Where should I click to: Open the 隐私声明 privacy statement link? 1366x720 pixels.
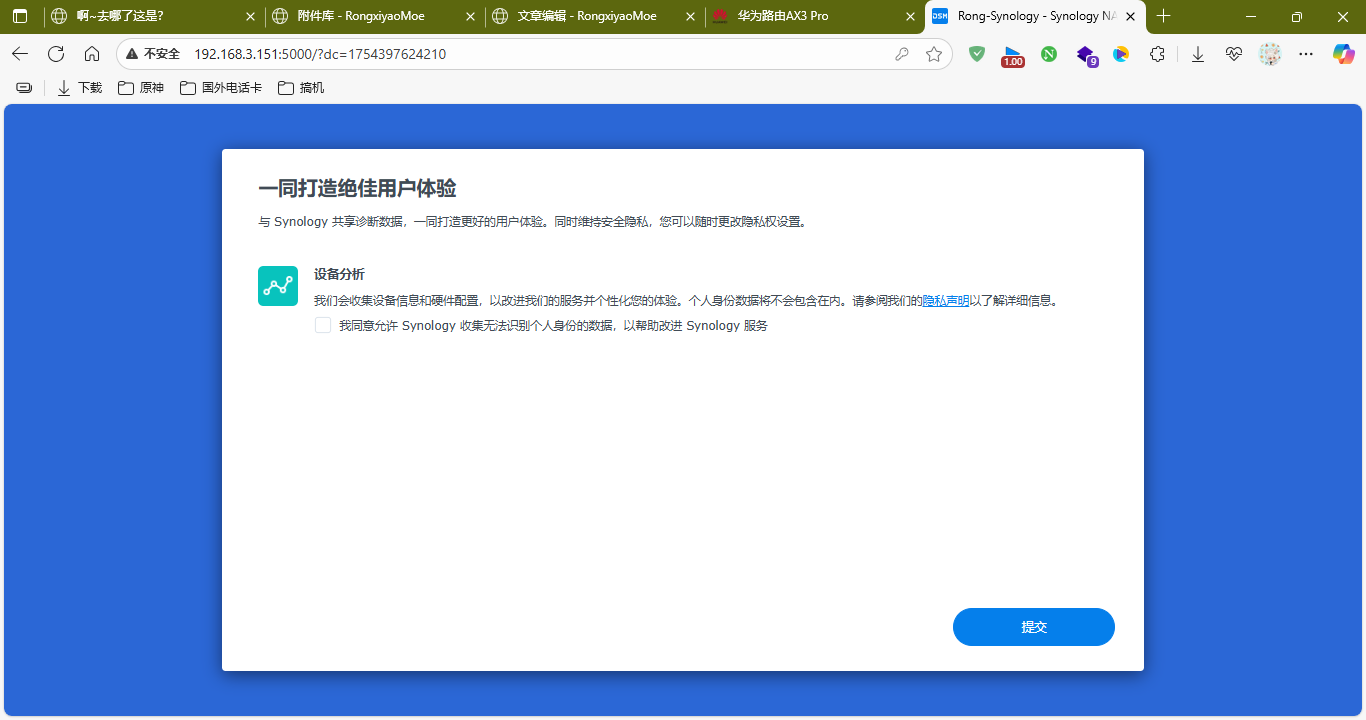[945, 300]
